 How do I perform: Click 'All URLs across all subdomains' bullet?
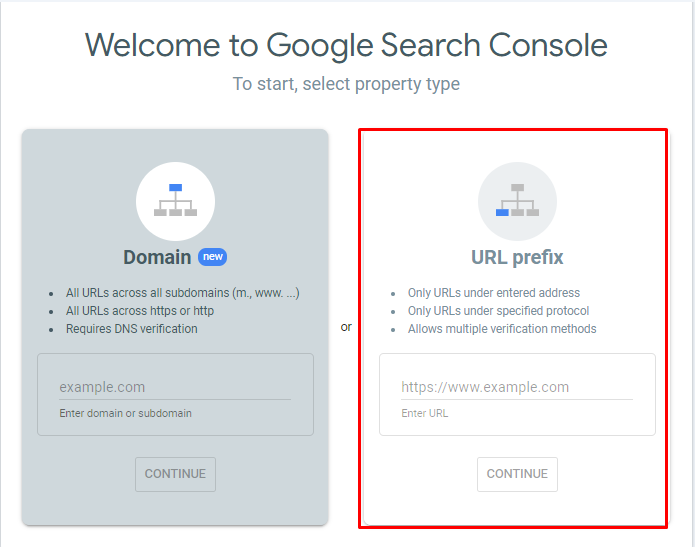tap(183, 293)
